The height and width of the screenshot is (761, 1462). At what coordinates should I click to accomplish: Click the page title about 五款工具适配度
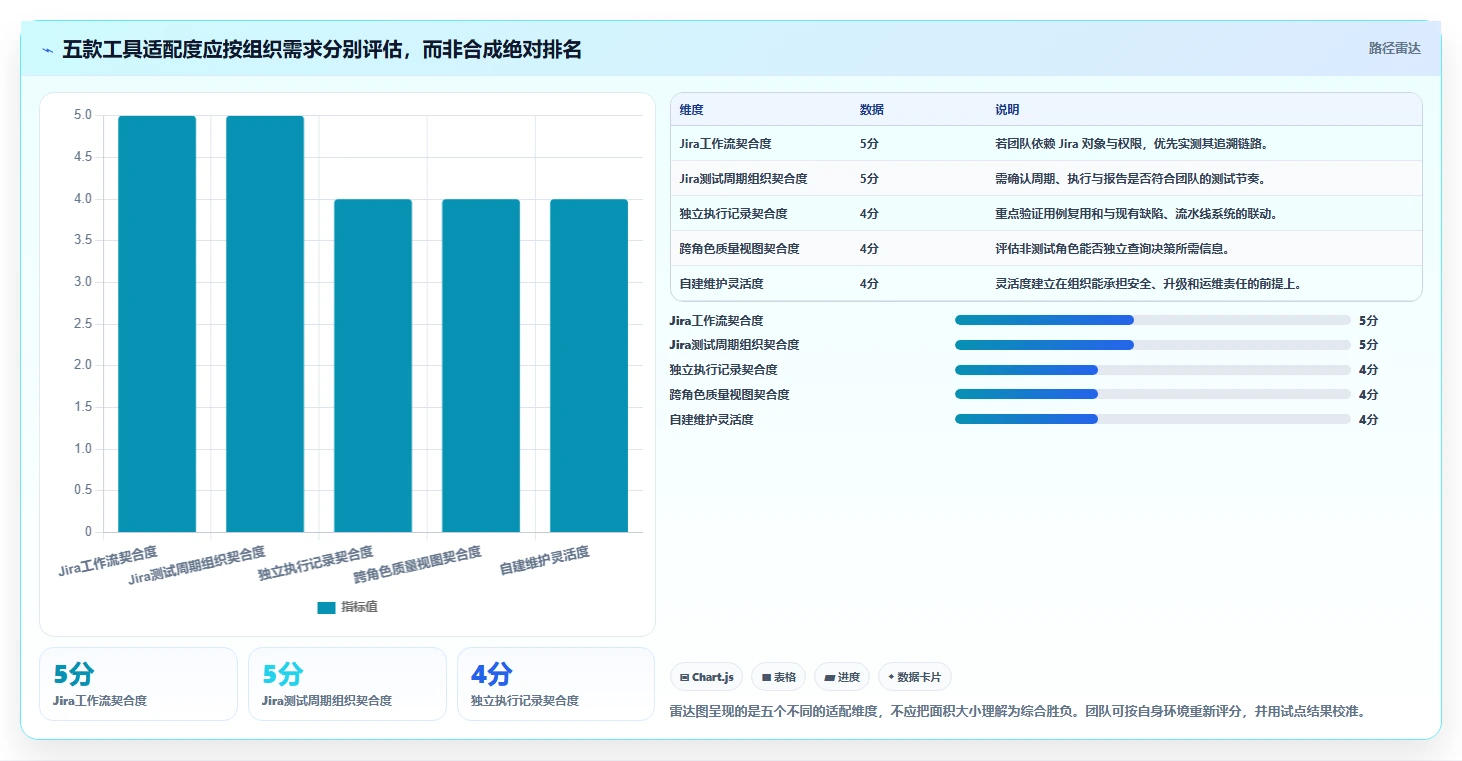(x=322, y=49)
